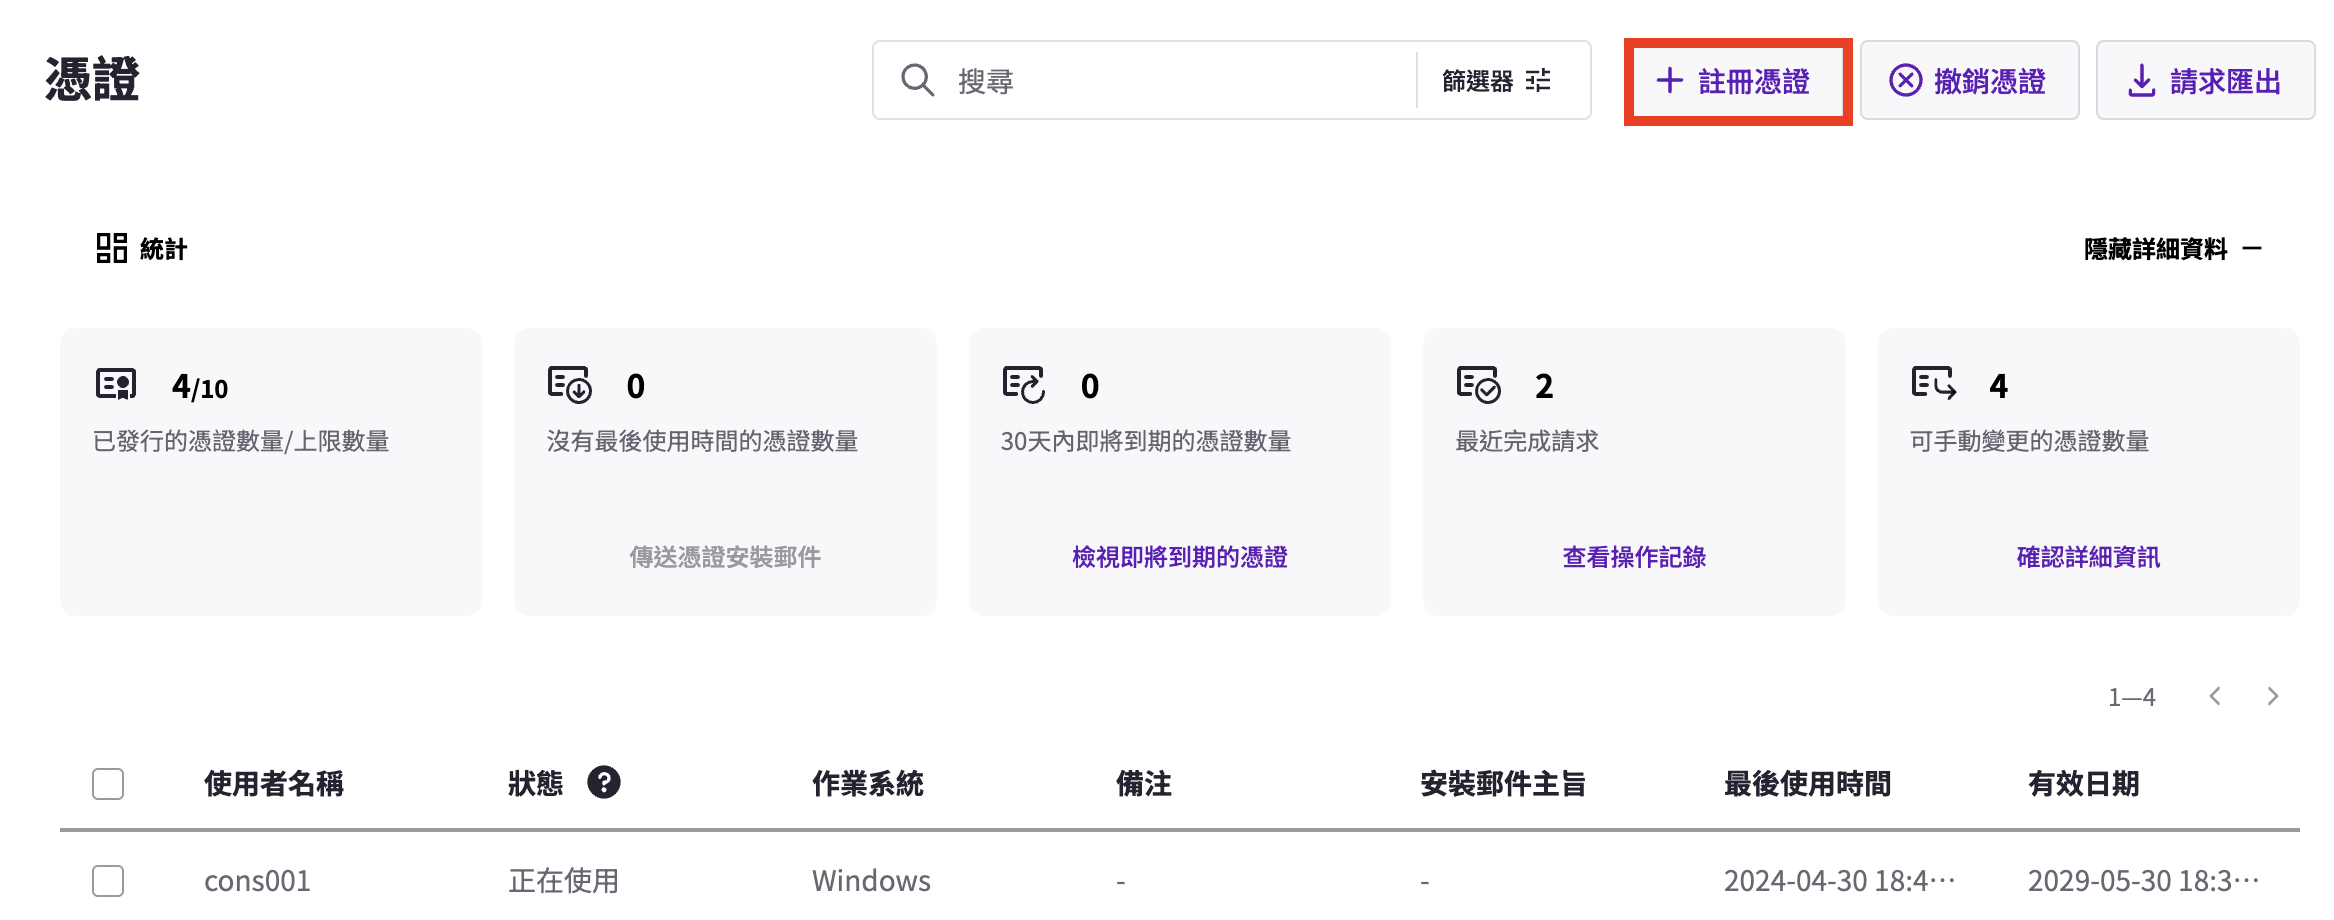The height and width of the screenshot is (920, 2334).
Task: Click the 安裝郵件主旨 column header
Action: click(1503, 783)
